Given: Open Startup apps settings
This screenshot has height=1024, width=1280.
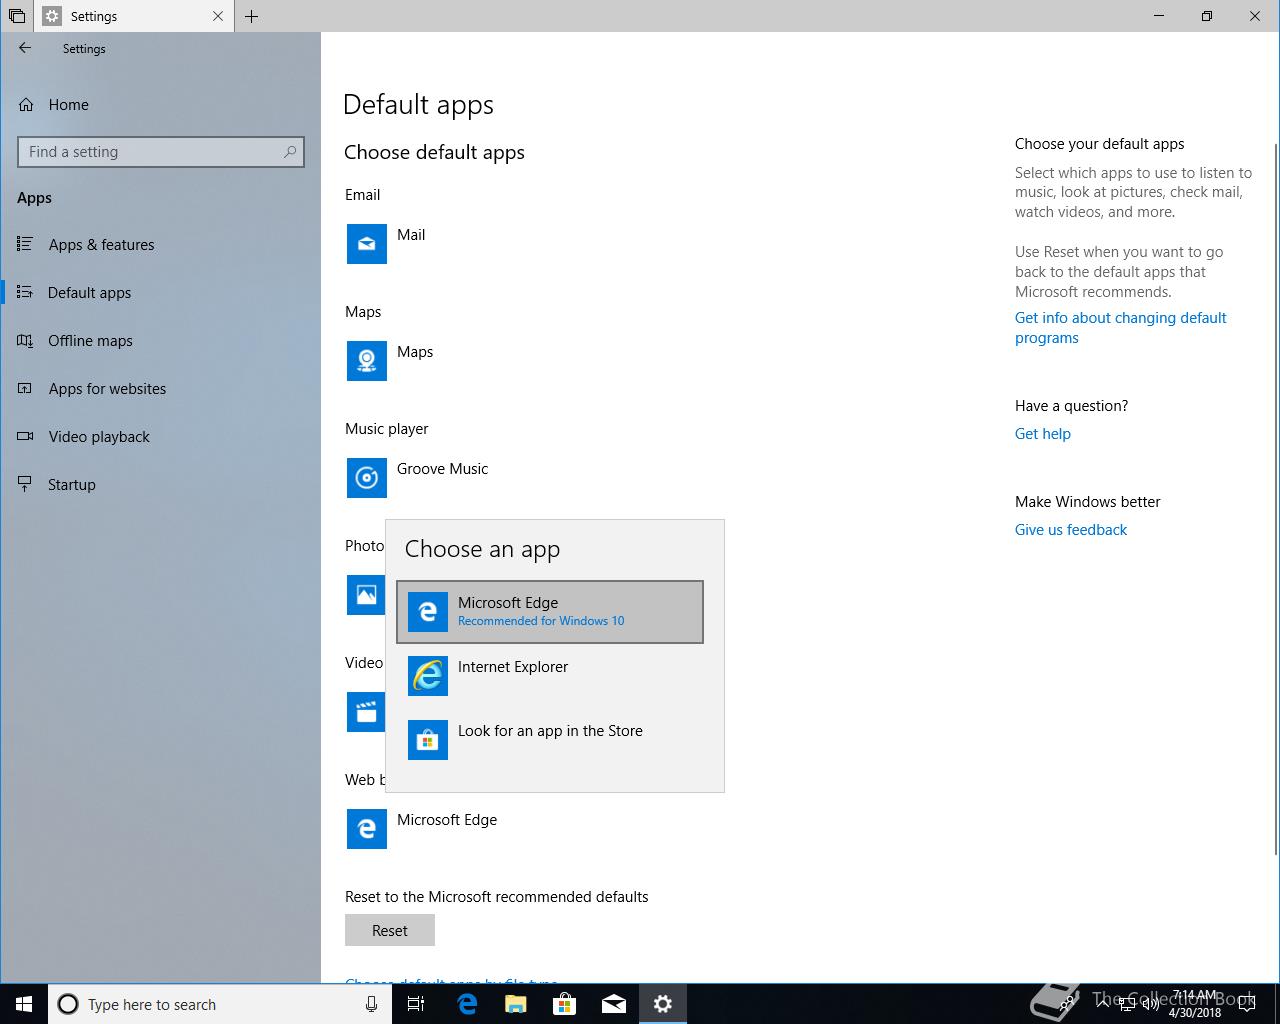Looking at the screenshot, I should click(72, 485).
